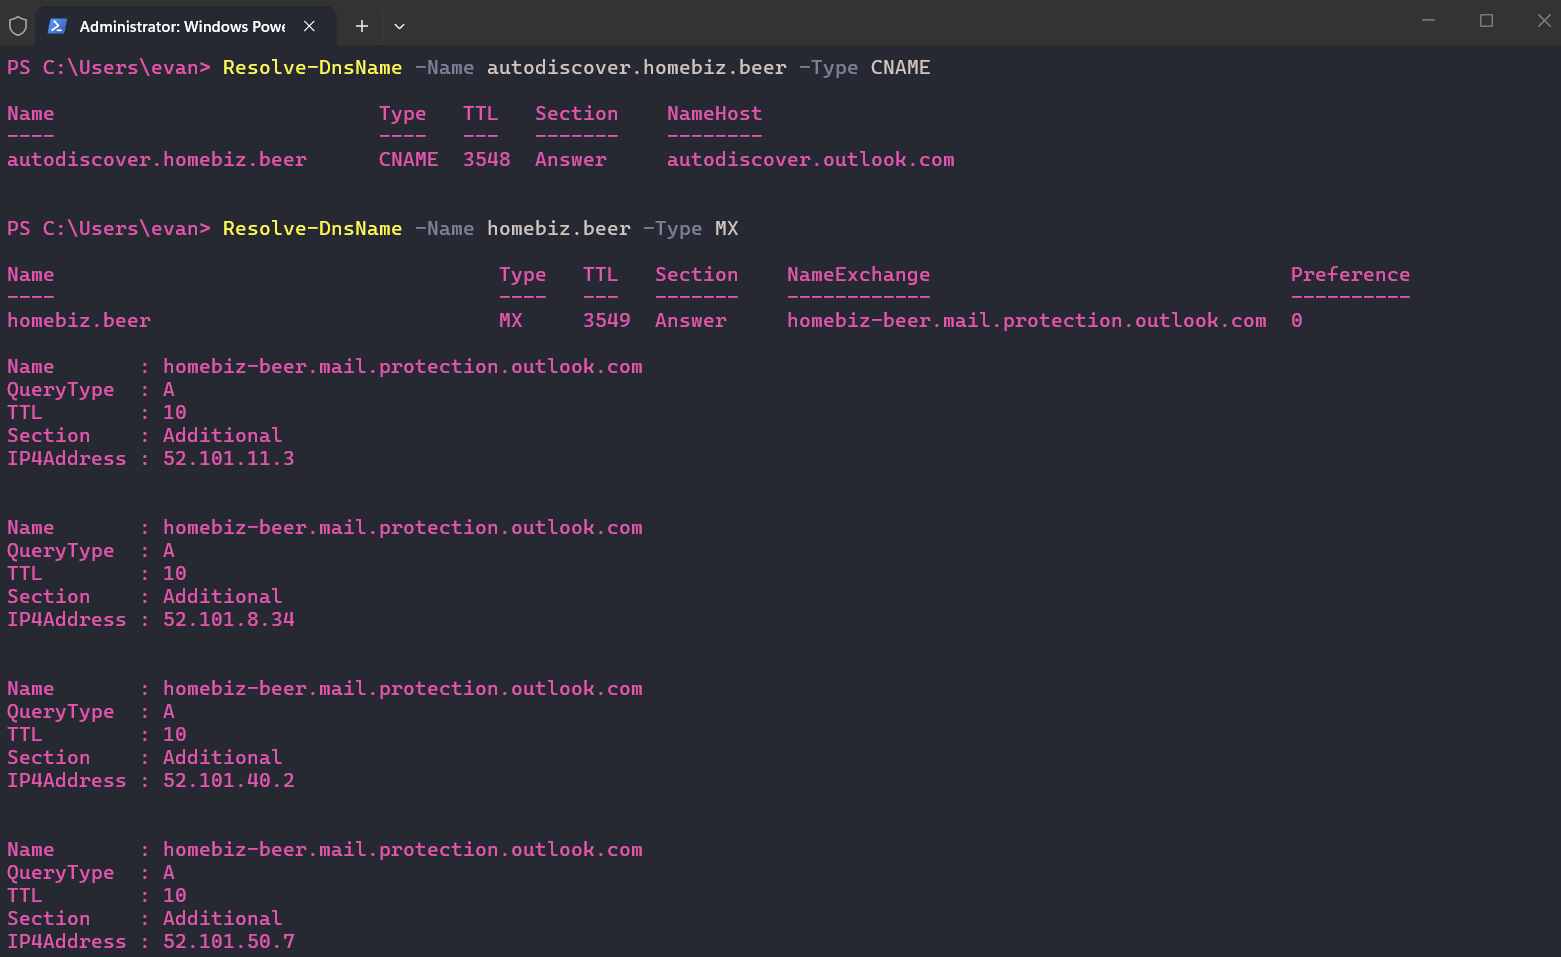Click CNAME at the end of the first command
This screenshot has width=1561, height=957.
click(x=900, y=67)
